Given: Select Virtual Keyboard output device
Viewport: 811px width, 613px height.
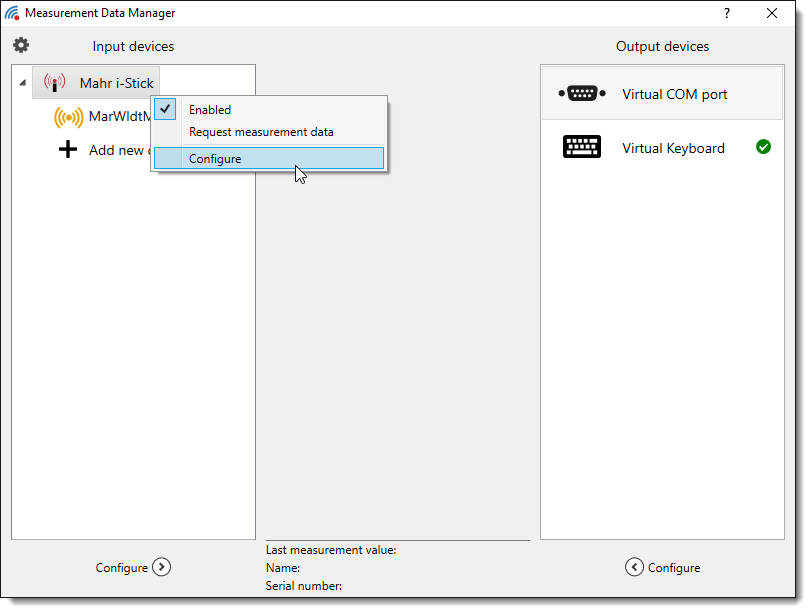Looking at the screenshot, I should (x=673, y=148).
